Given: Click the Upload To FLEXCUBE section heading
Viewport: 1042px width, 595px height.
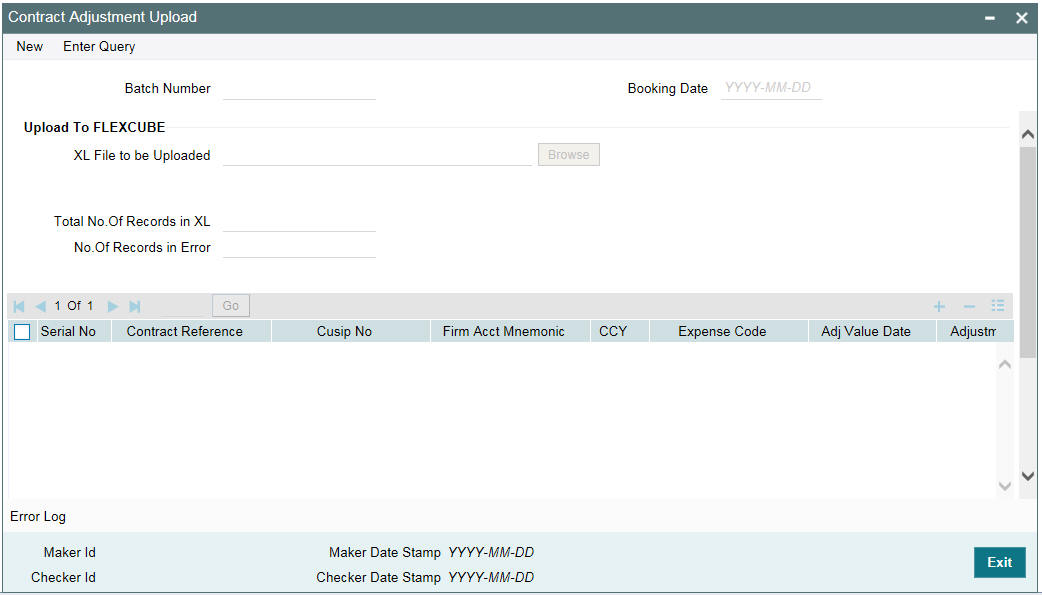Looking at the screenshot, I should [x=94, y=128].
